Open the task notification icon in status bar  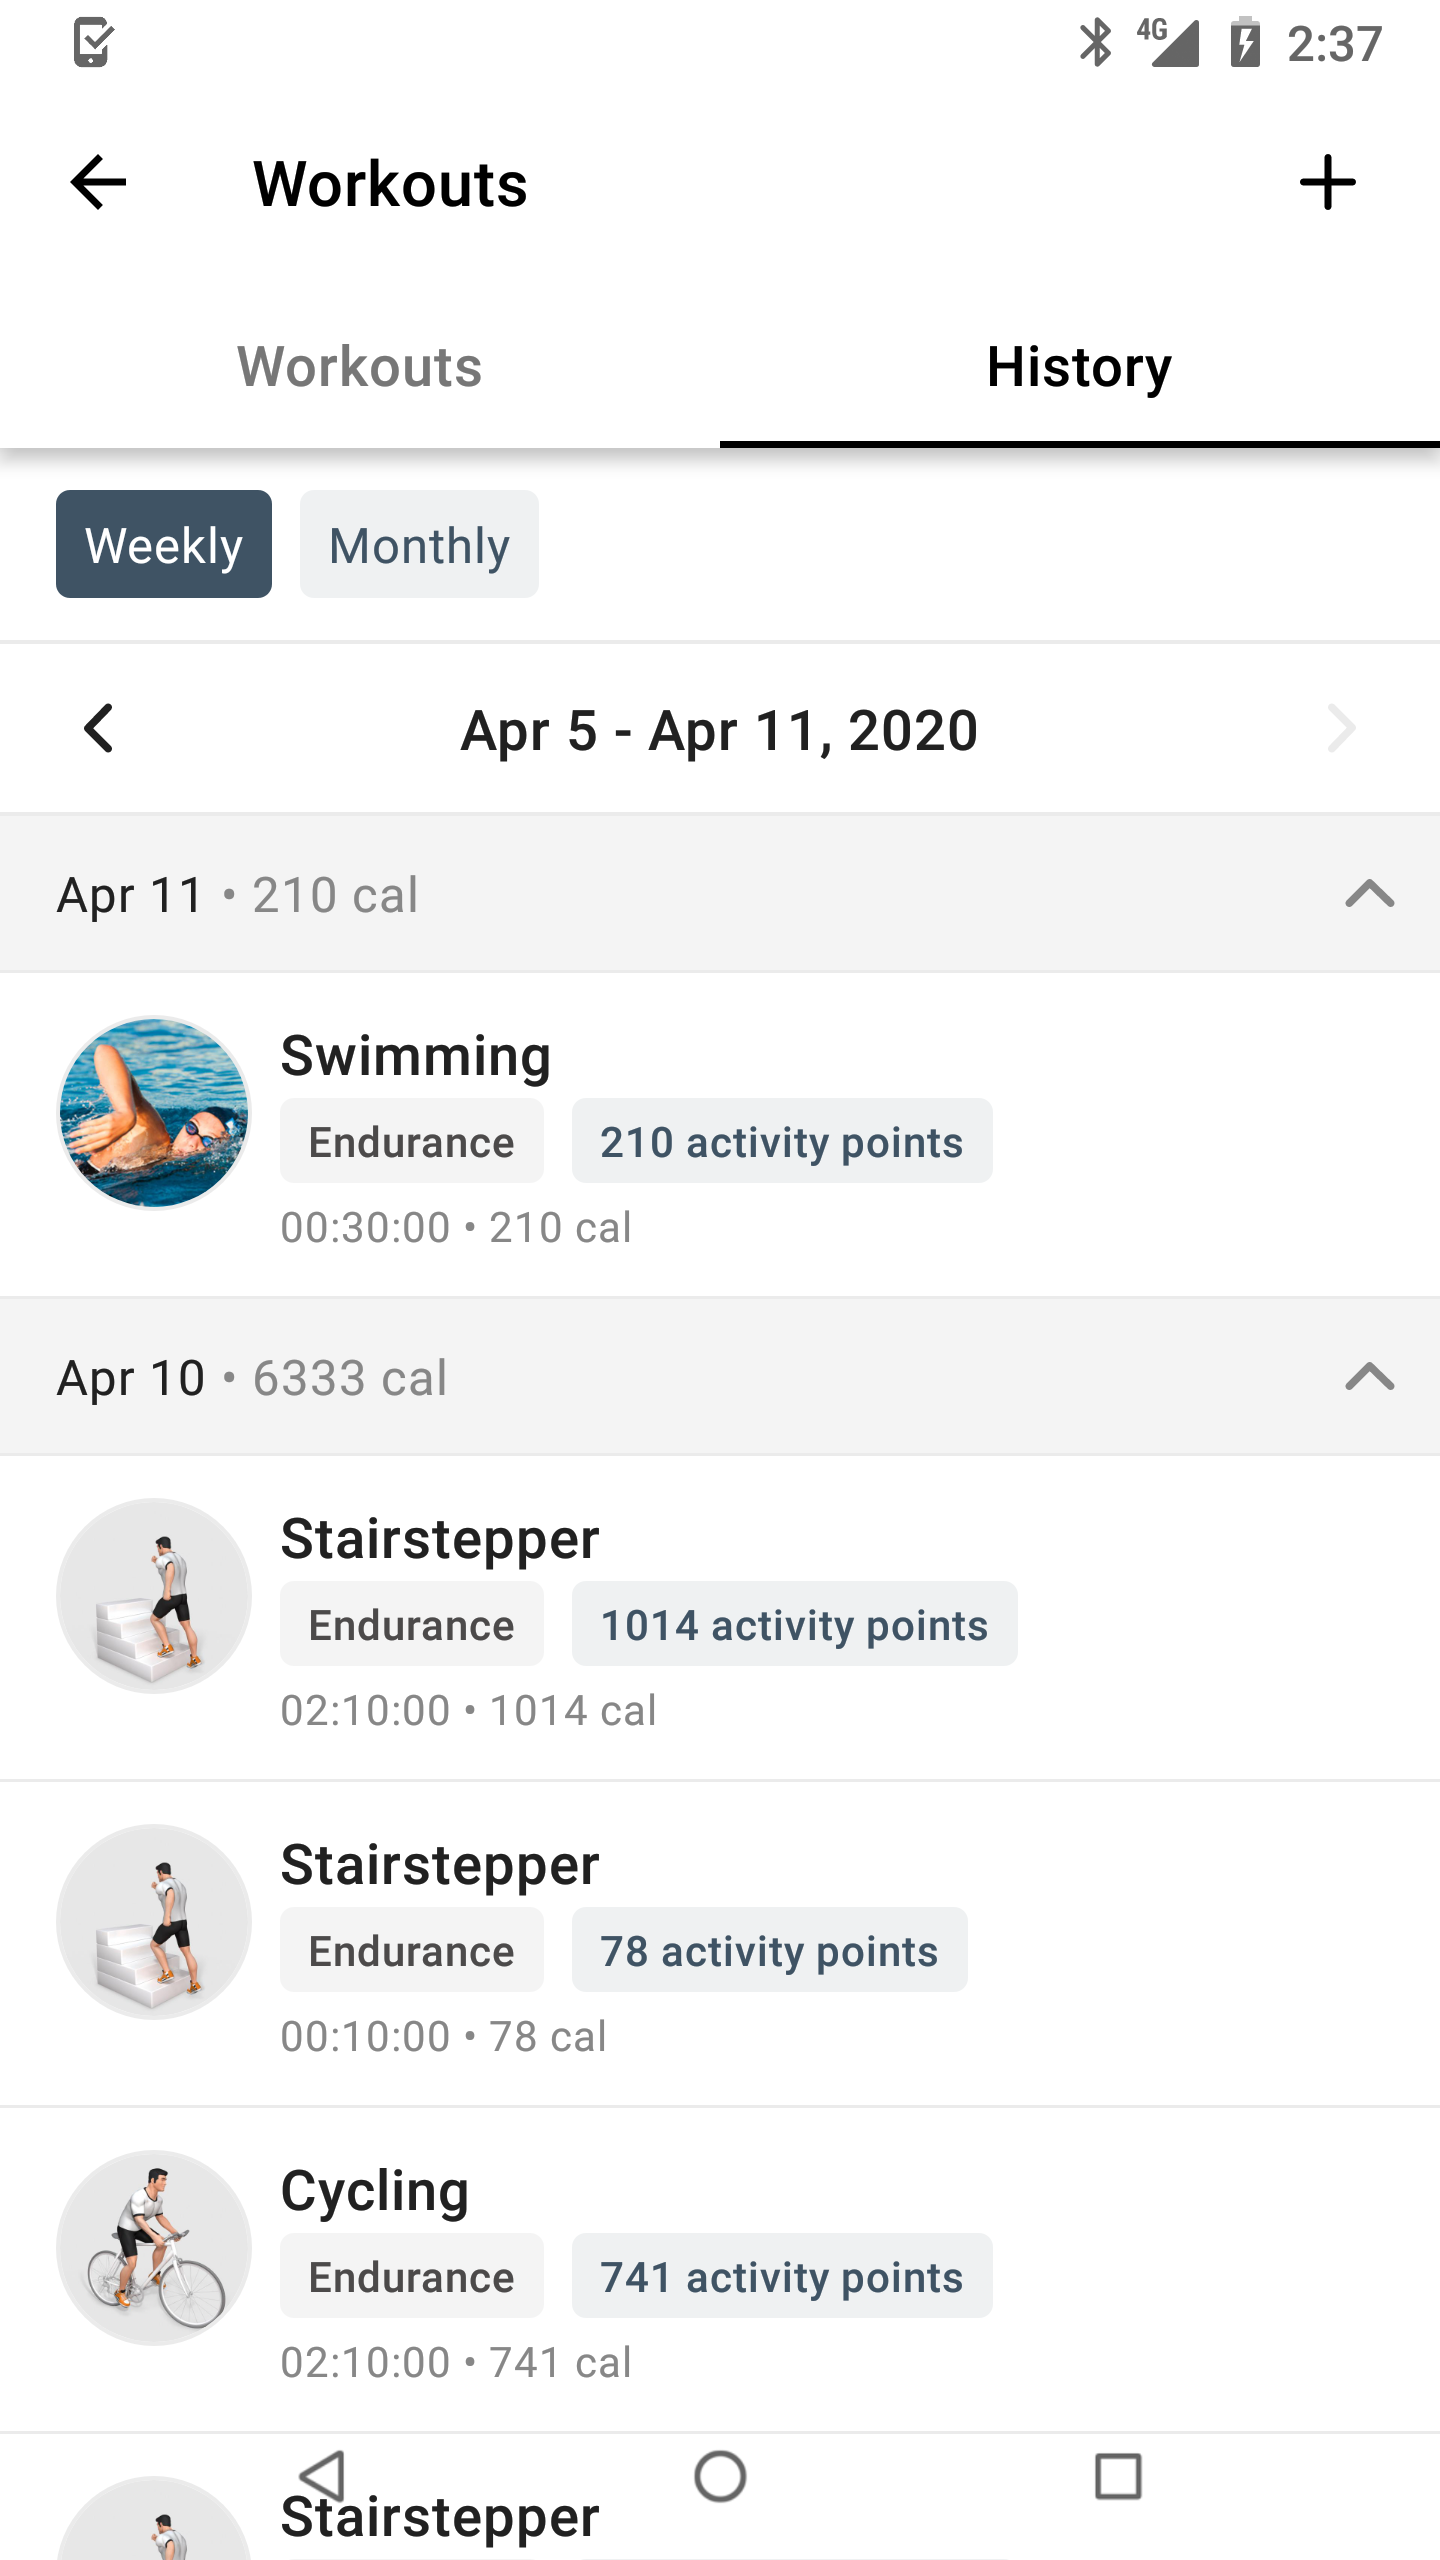(x=93, y=43)
